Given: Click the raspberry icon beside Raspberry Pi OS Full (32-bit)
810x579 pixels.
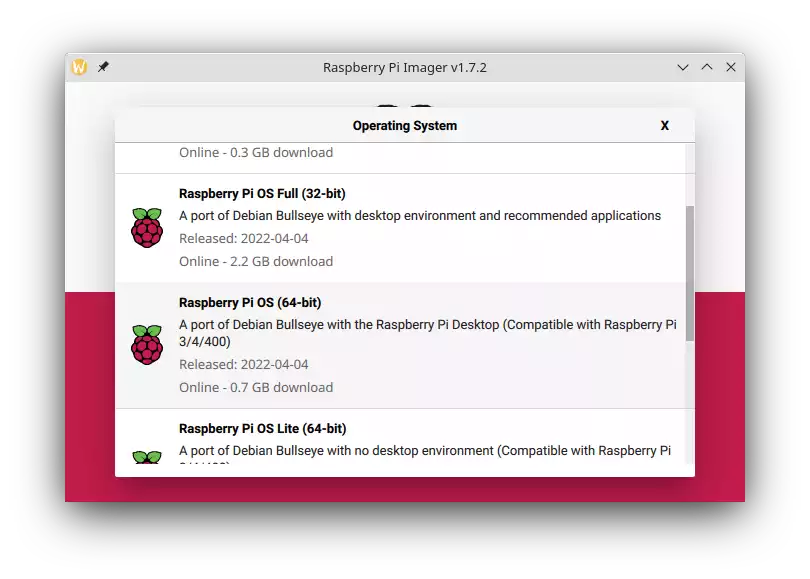Looking at the screenshot, I should tap(147, 228).
